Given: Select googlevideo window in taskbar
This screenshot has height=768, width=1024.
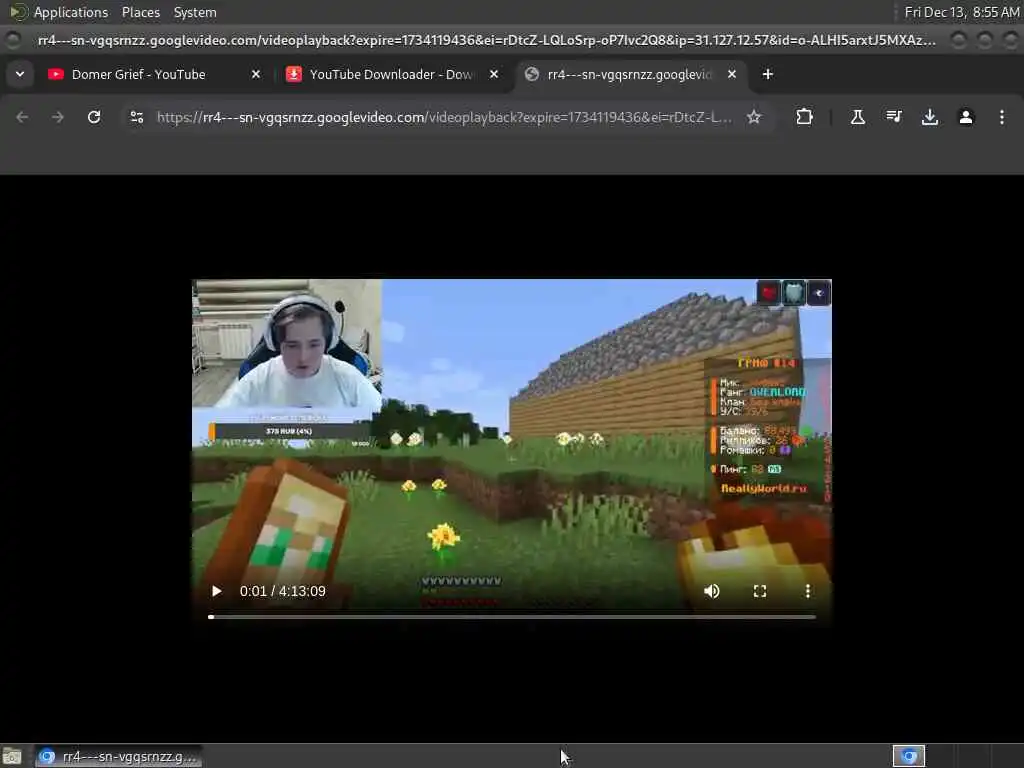Looking at the screenshot, I should pos(119,756).
